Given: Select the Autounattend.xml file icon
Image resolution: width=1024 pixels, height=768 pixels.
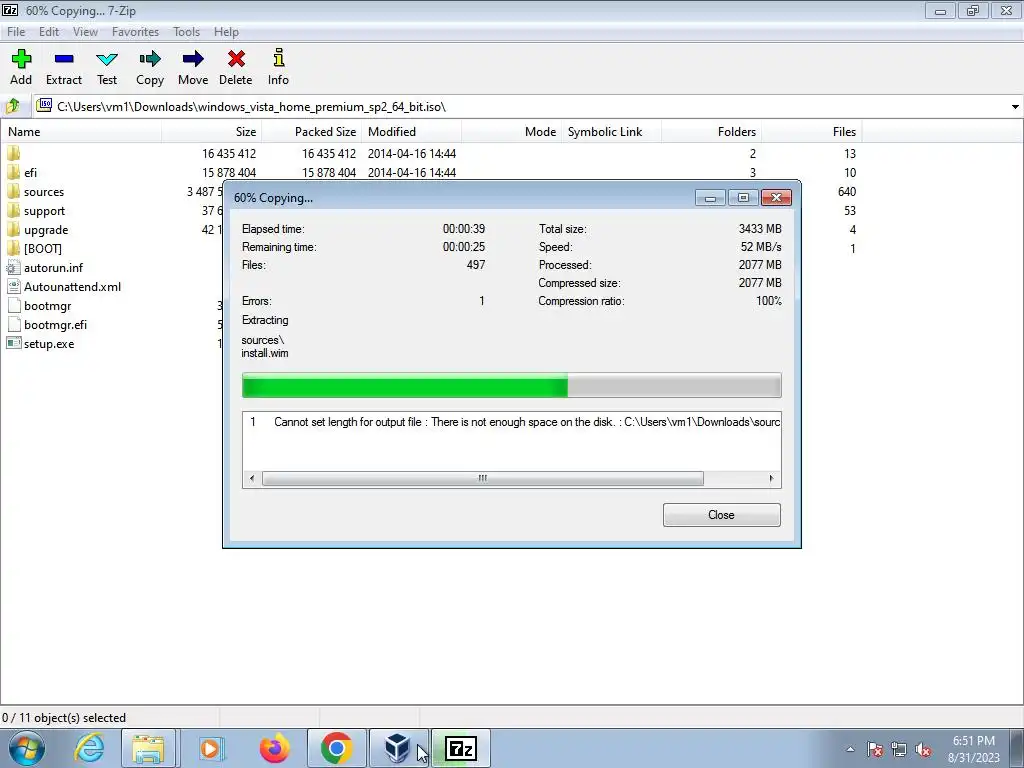Looking at the screenshot, I should click(x=13, y=287).
